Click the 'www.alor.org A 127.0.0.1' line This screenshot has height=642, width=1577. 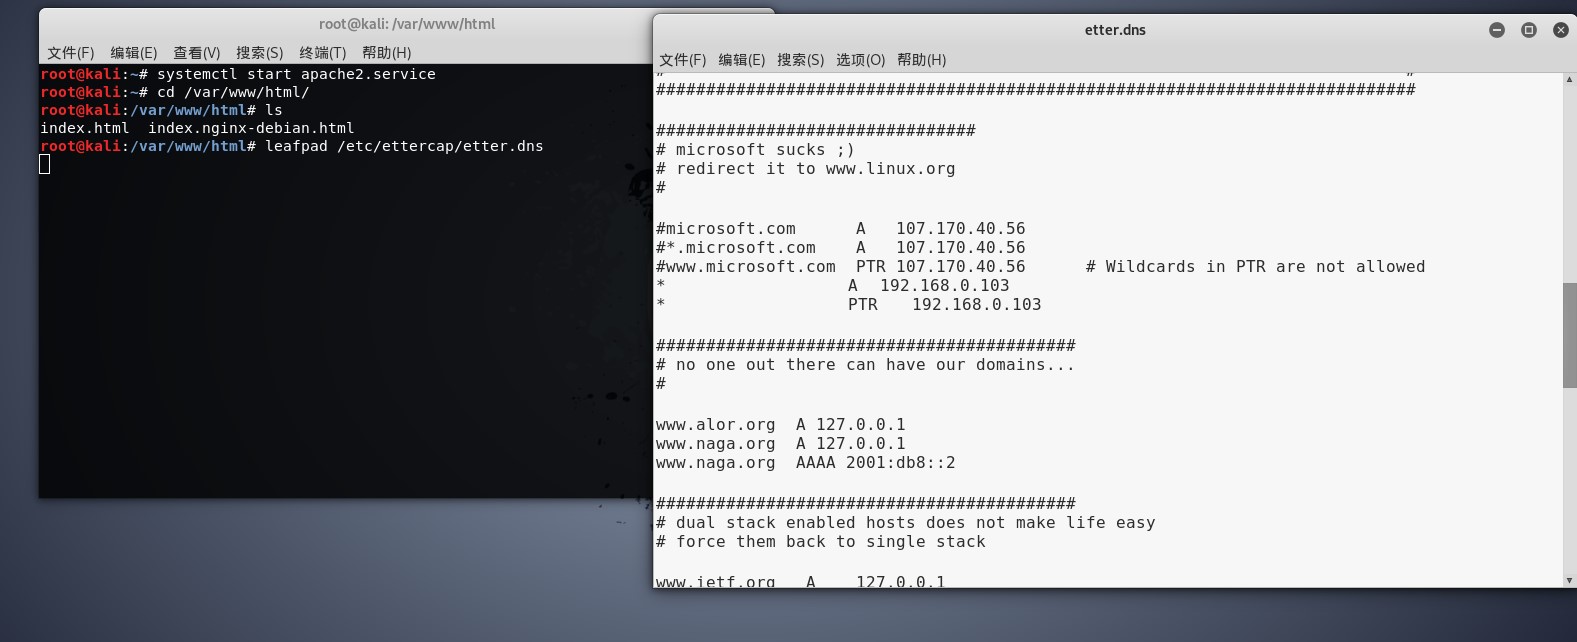coord(780,424)
